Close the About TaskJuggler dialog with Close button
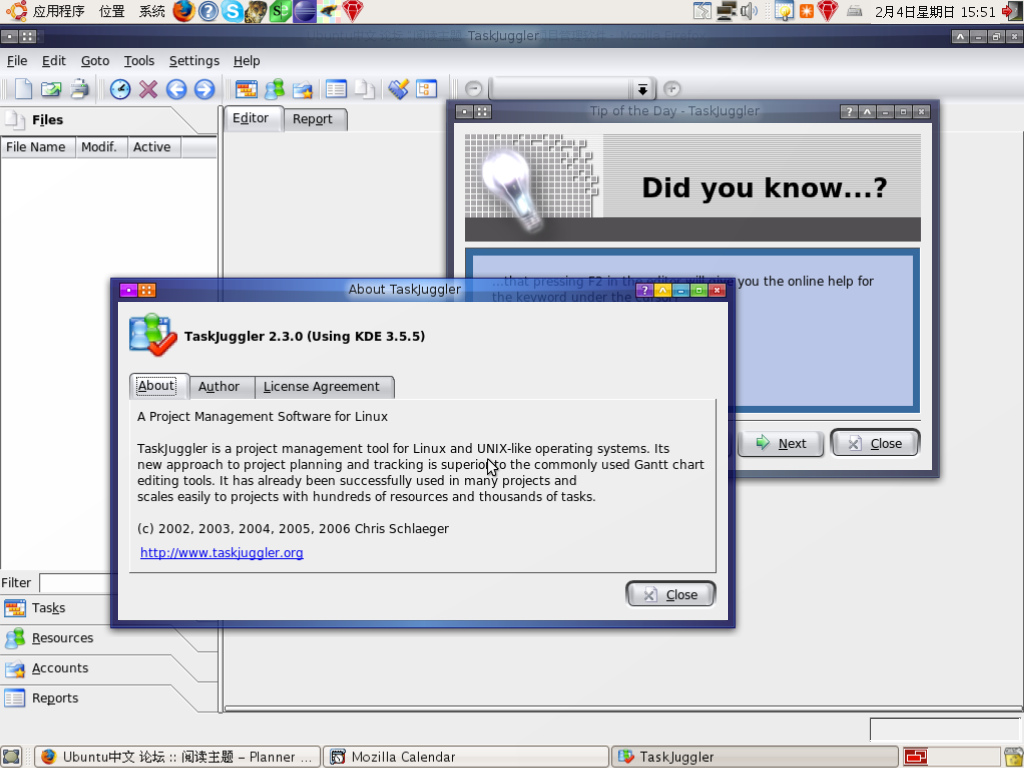Screen dimensions: 1024x768 [671, 594]
